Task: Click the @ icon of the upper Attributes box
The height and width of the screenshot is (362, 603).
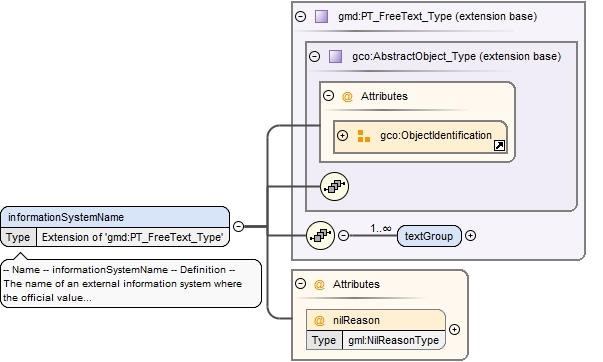Action: [347, 96]
